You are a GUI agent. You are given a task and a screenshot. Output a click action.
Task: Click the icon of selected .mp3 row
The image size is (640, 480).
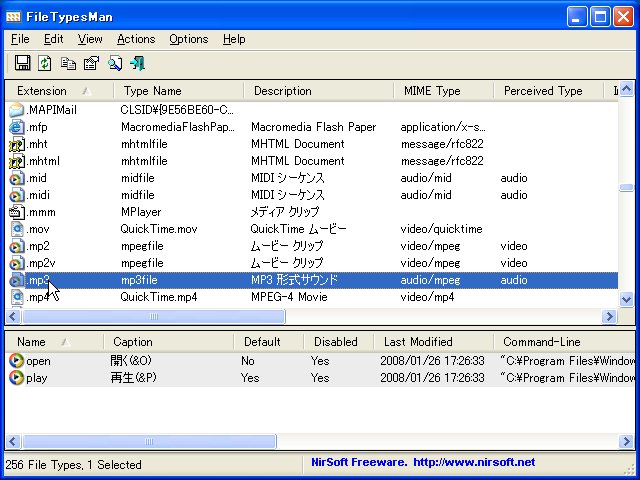click(16, 280)
